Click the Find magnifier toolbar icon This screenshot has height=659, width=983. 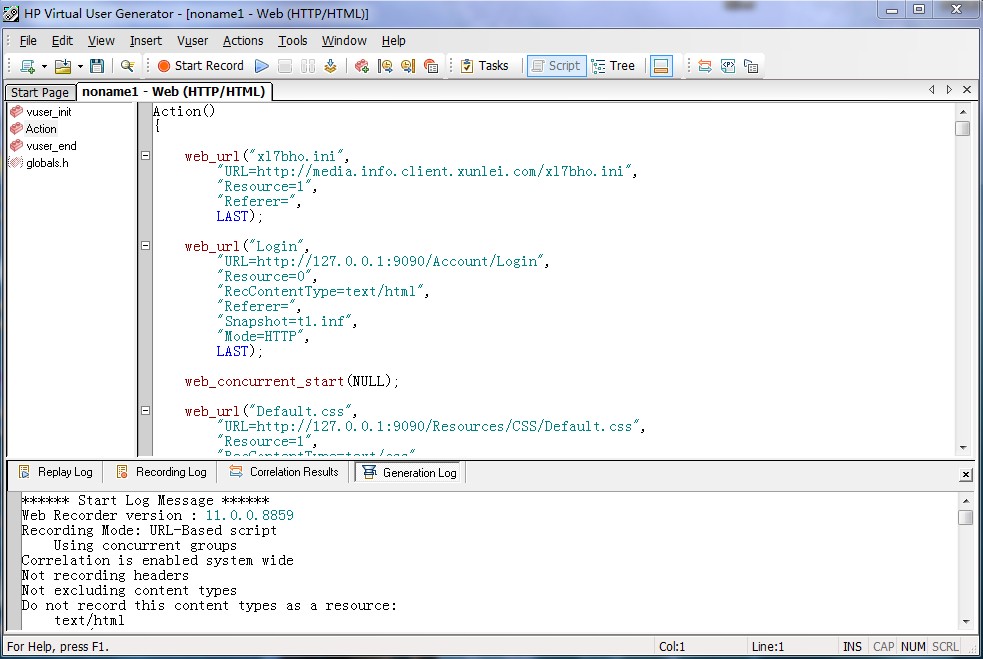127,66
